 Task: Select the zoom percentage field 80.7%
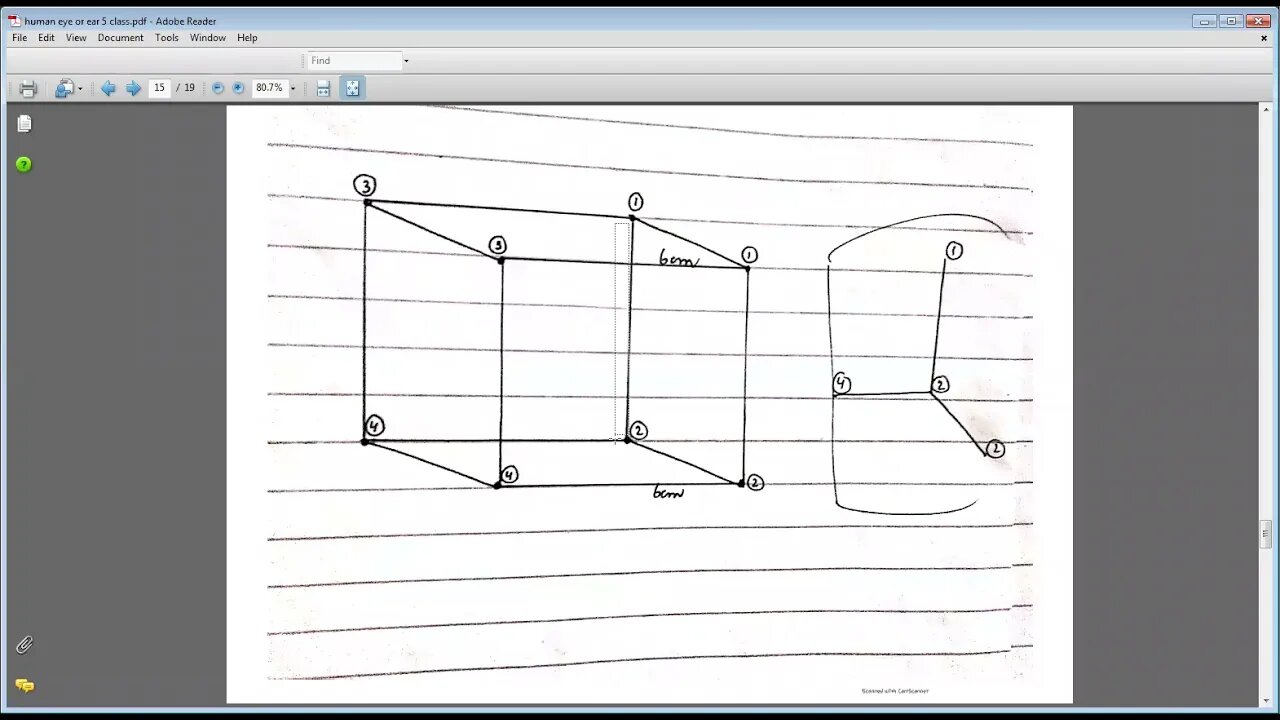pyautogui.click(x=269, y=88)
